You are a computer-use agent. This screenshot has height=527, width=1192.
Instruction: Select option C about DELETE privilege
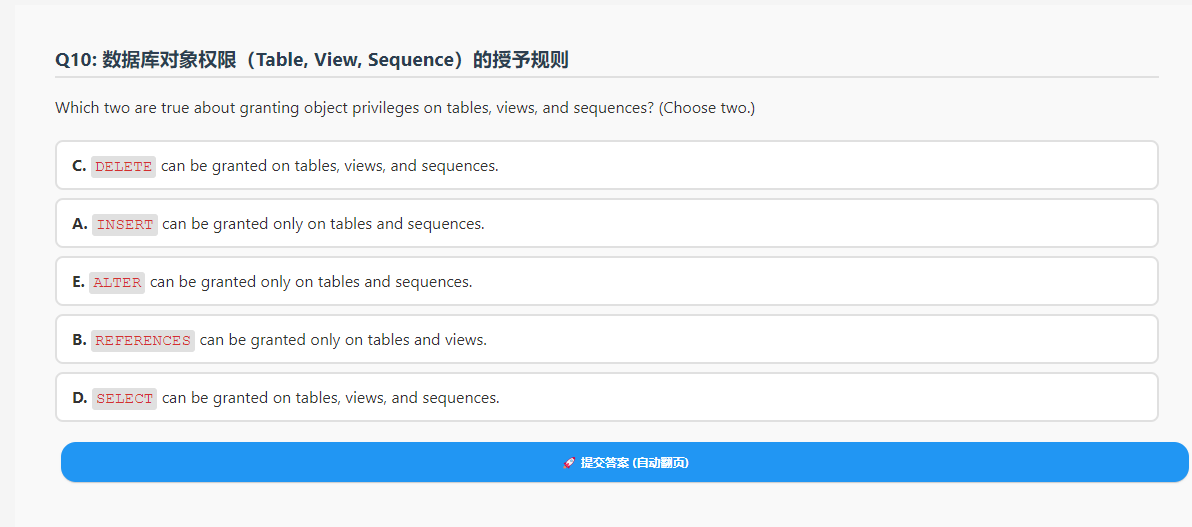[x=607, y=165]
